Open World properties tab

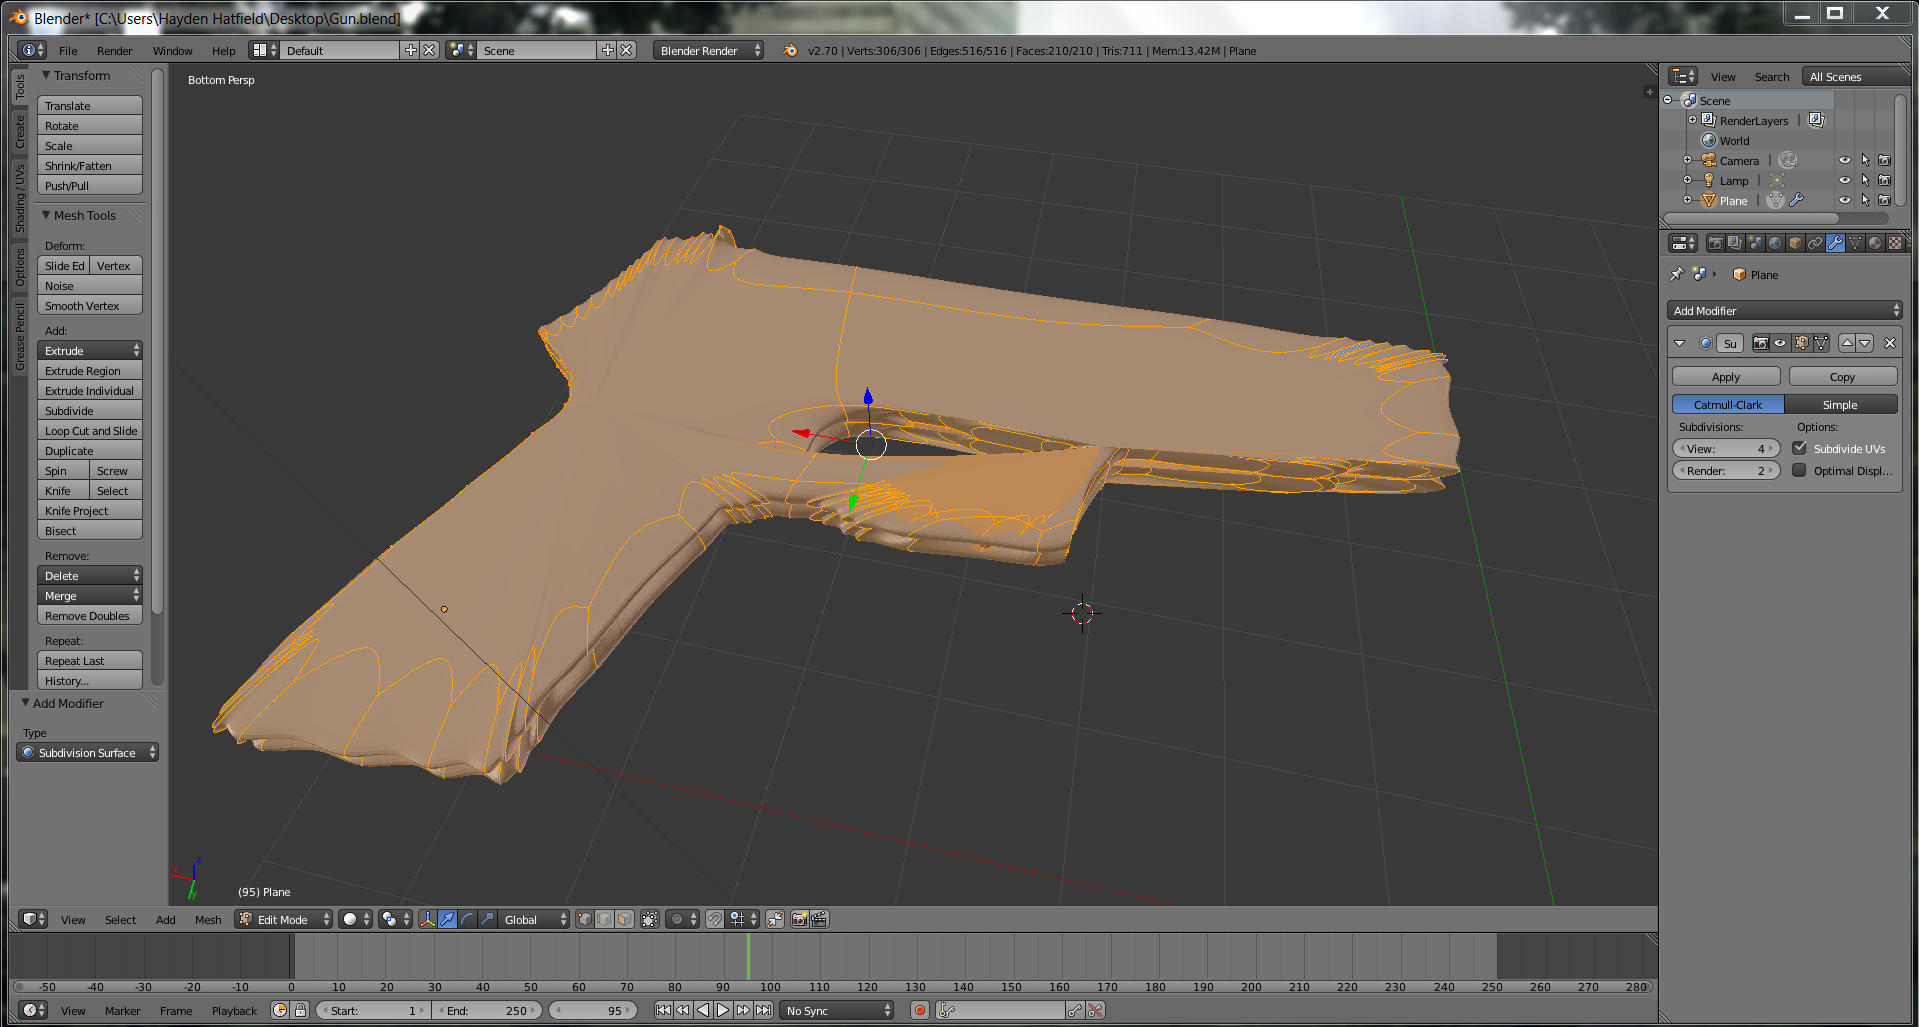point(1775,243)
